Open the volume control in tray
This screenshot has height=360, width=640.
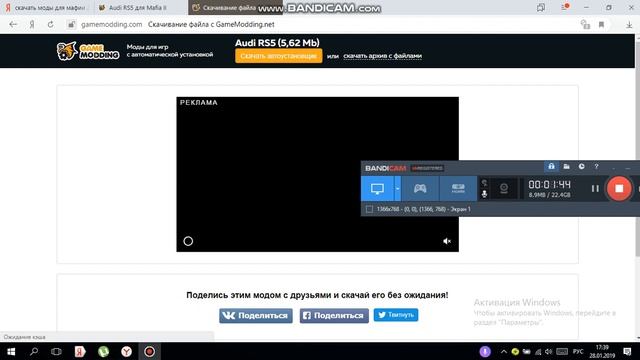tap(549, 351)
